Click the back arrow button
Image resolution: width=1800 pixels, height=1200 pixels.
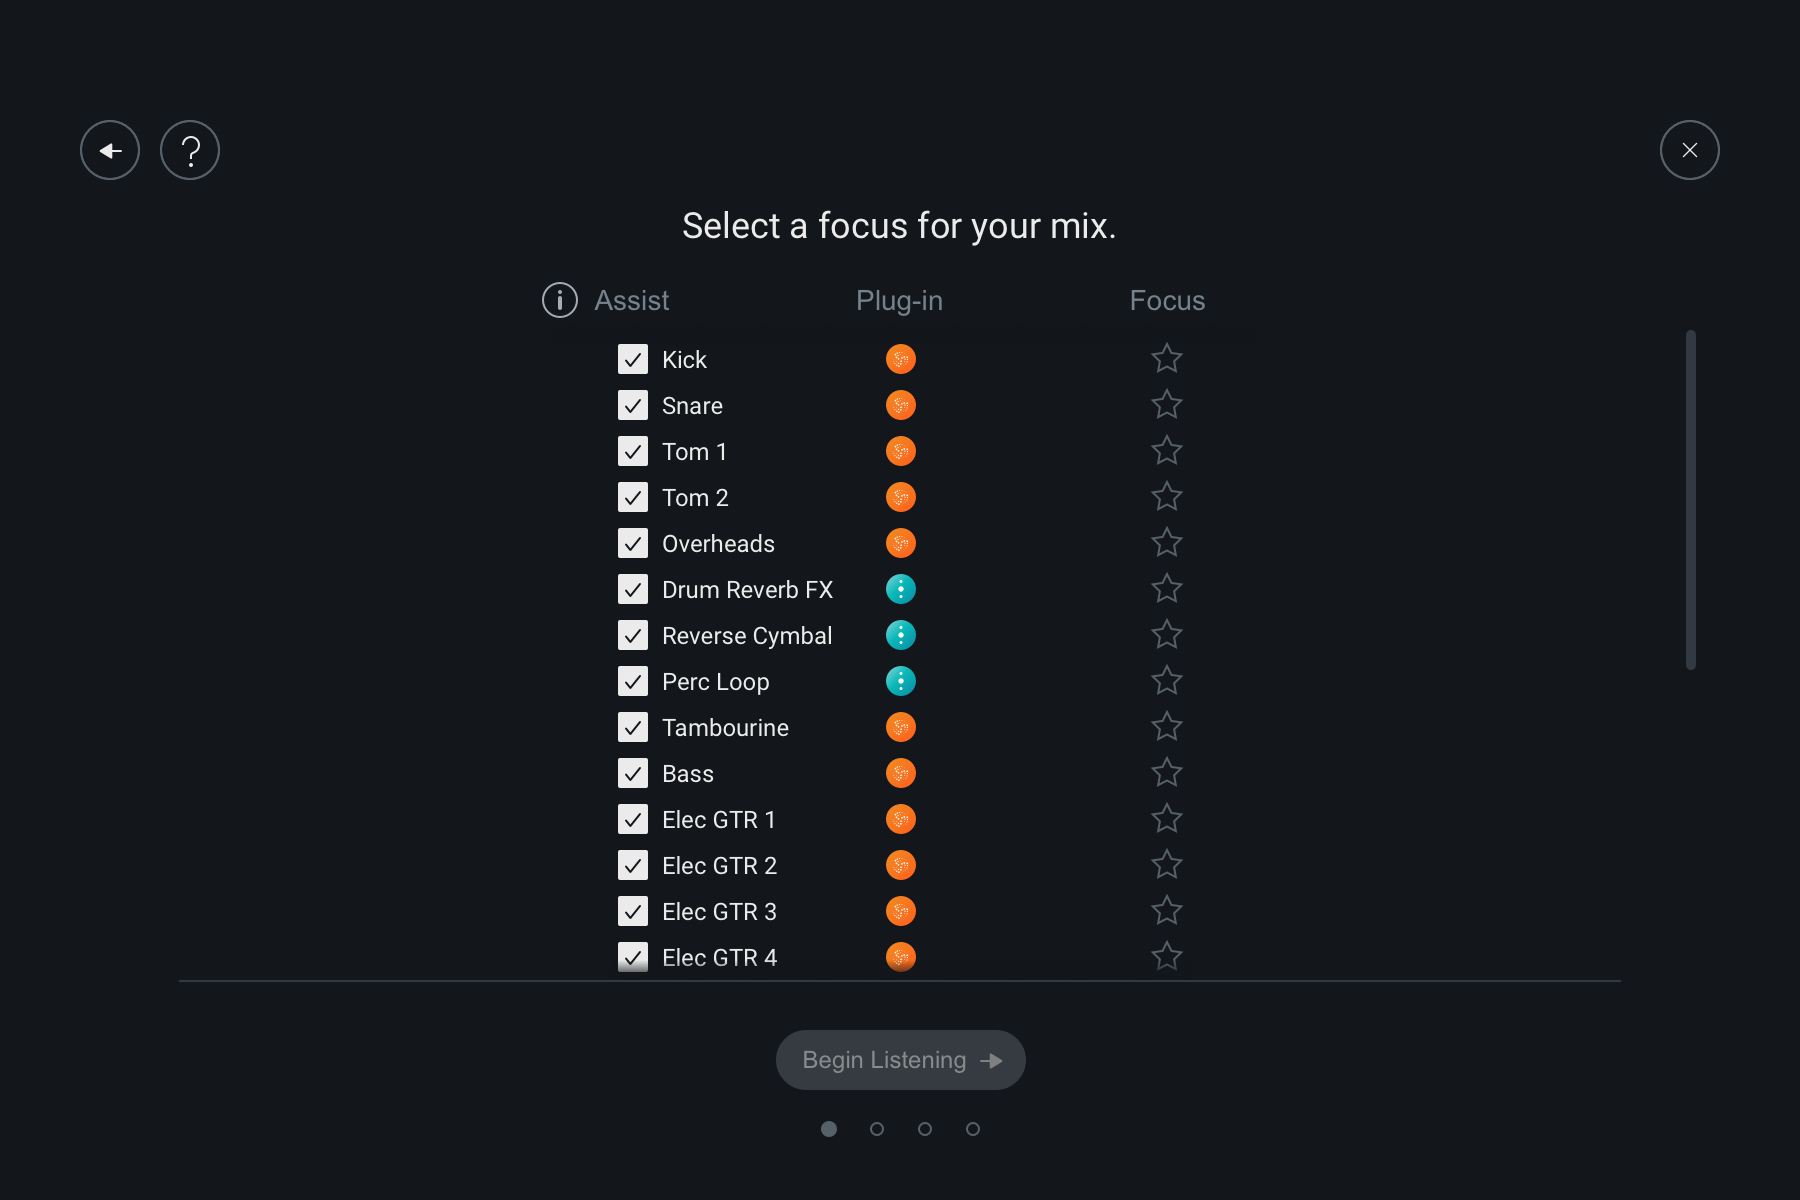coord(110,150)
